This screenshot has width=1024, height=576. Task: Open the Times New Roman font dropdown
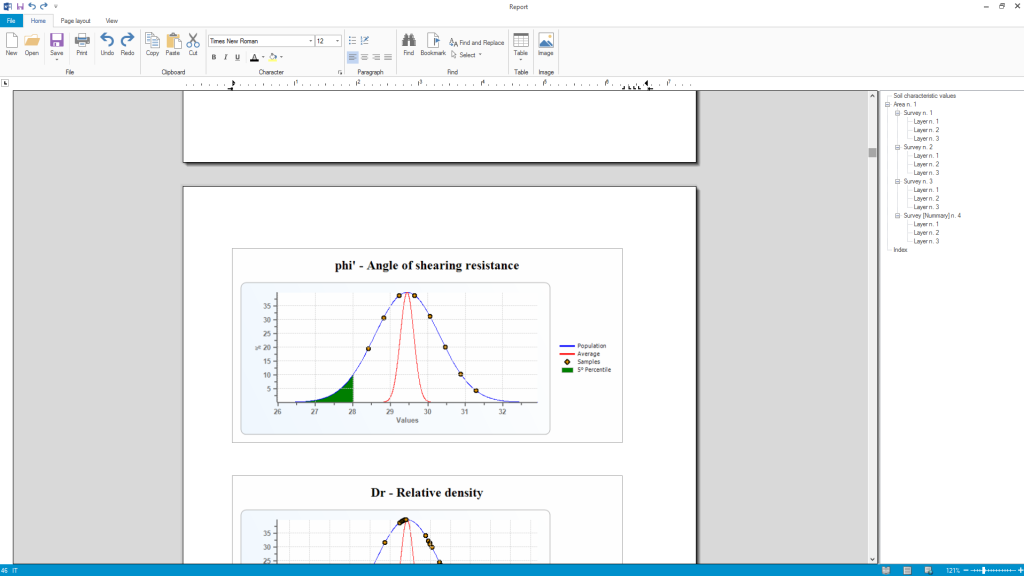[x=309, y=41]
